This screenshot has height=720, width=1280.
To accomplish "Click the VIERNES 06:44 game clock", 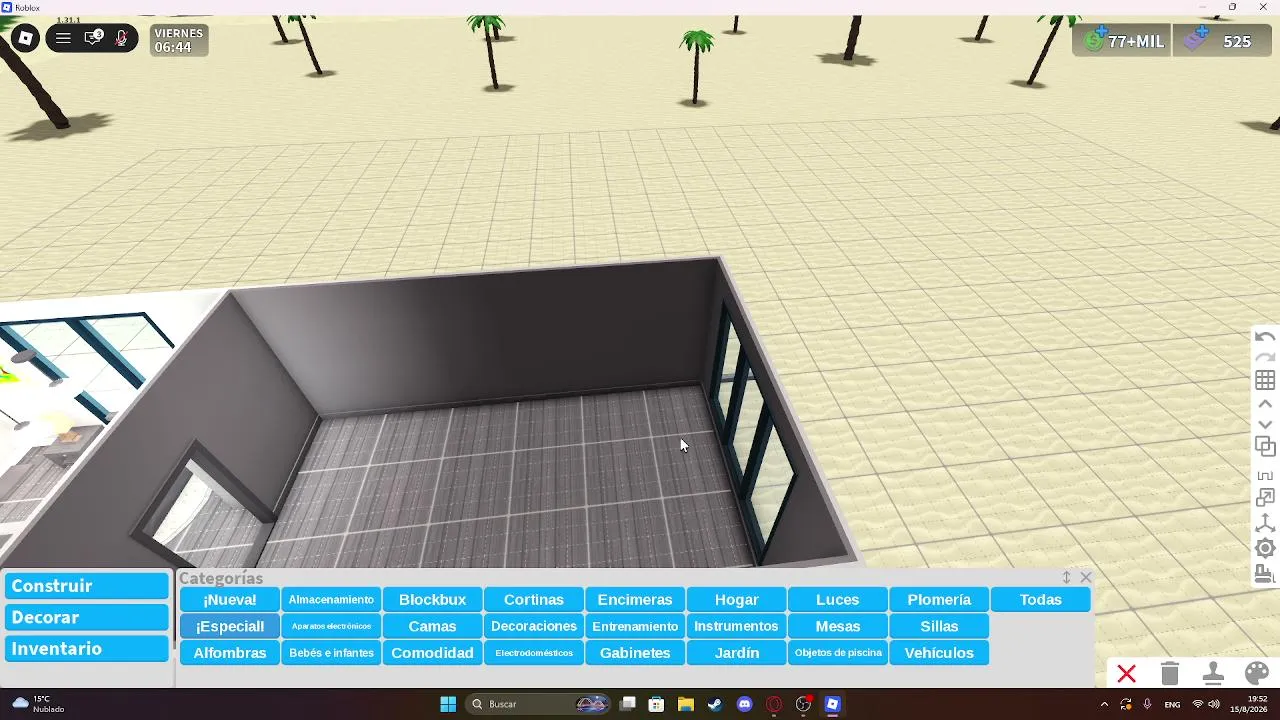I will 179,40.
